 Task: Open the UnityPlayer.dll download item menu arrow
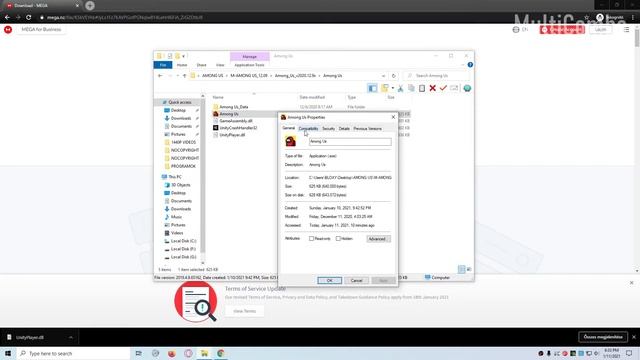[71, 338]
